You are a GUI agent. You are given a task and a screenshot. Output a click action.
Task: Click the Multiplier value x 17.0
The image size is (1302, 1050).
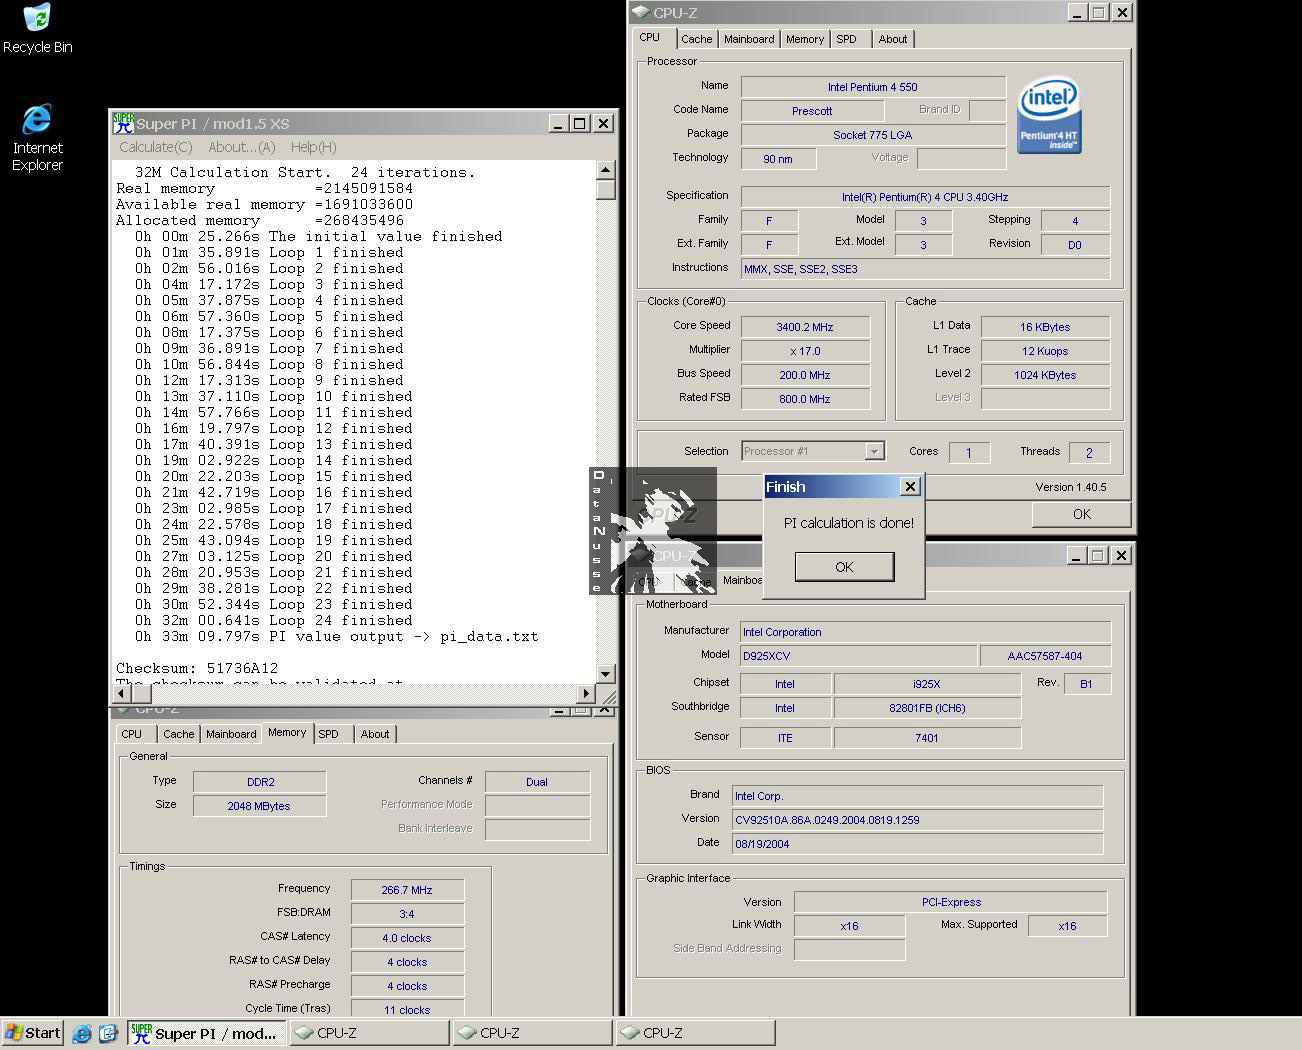click(x=805, y=351)
